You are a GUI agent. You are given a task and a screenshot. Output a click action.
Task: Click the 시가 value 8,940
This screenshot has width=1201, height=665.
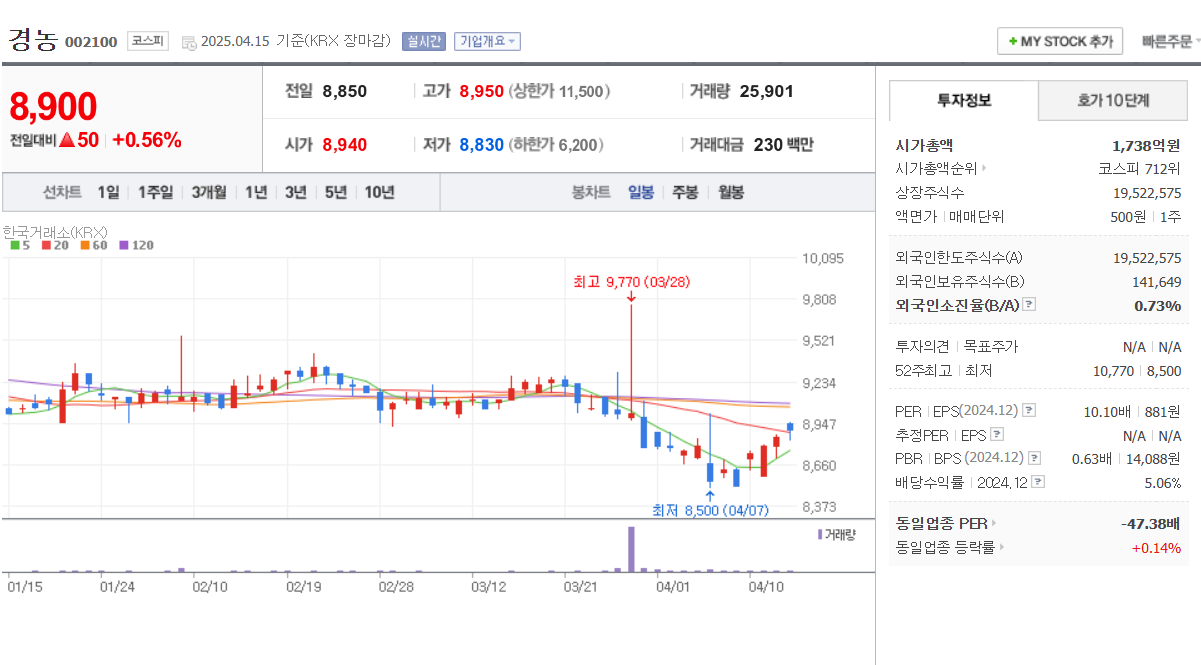coord(345,145)
